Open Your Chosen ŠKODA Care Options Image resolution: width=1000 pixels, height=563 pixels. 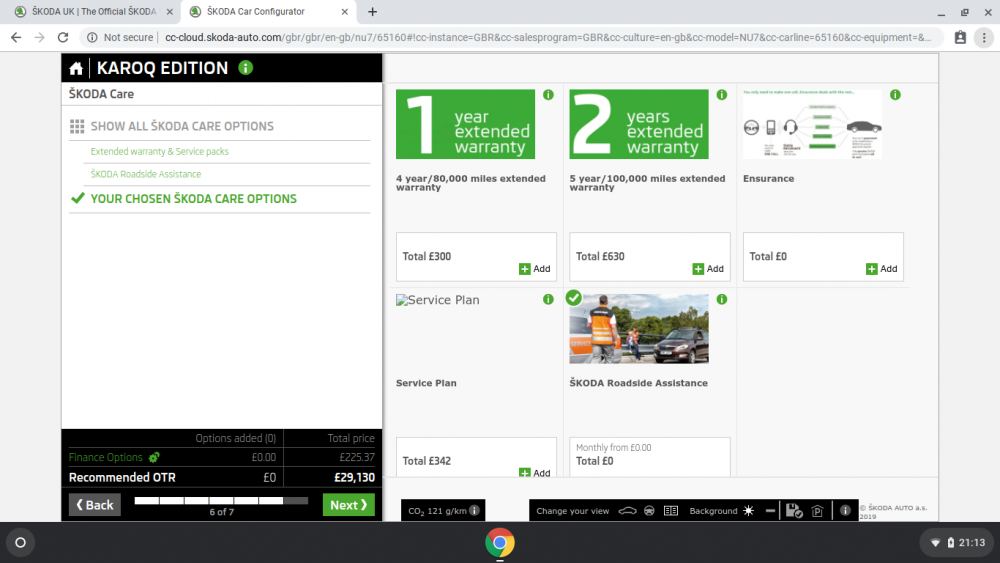(193, 199)
